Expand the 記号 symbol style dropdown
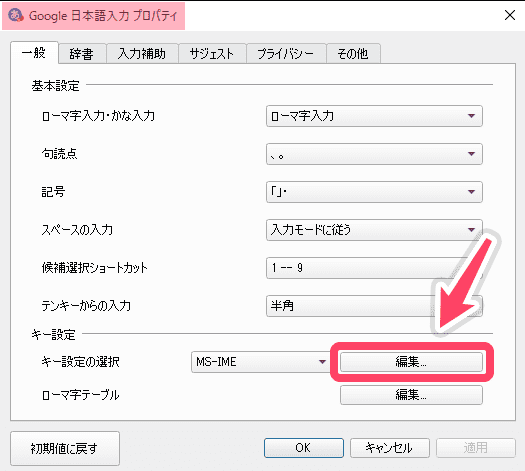This screenshot has height=471, width=525. tap(374, 192)
